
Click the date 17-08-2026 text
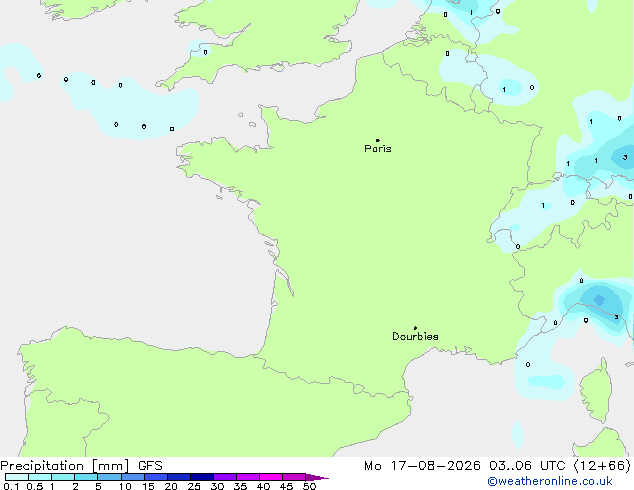(435, 466)
